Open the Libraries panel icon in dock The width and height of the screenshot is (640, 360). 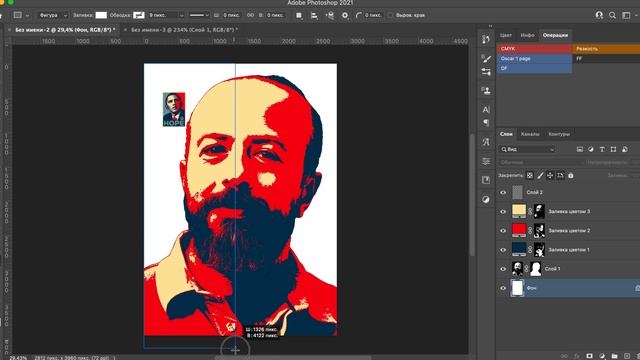point(486,180)
